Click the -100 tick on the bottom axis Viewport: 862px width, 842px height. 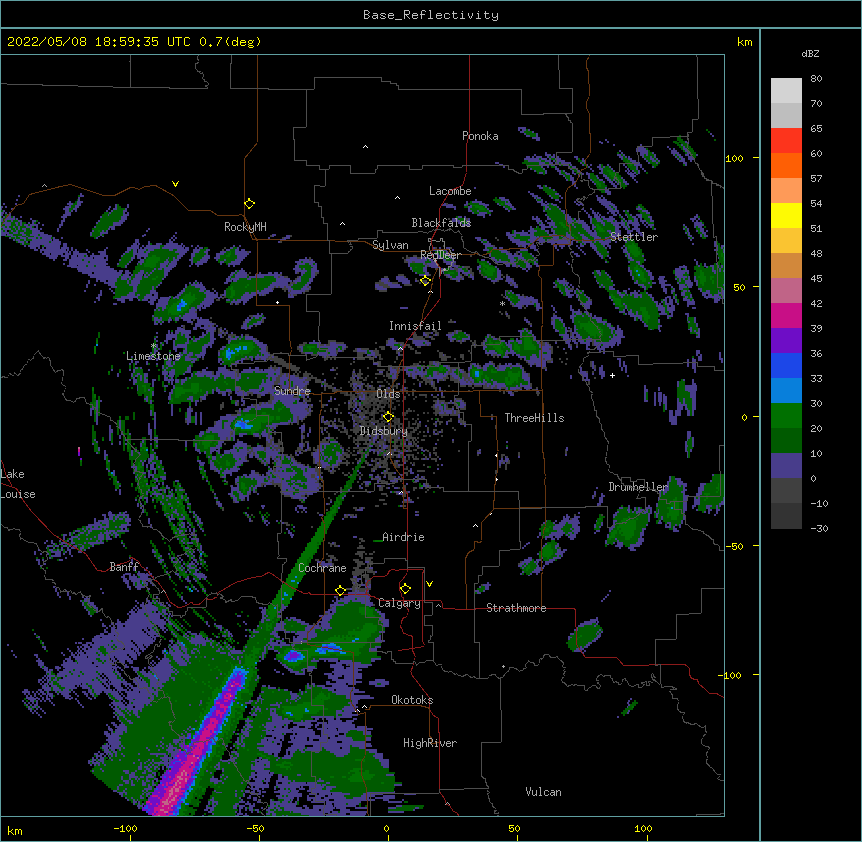click(125, 828)
